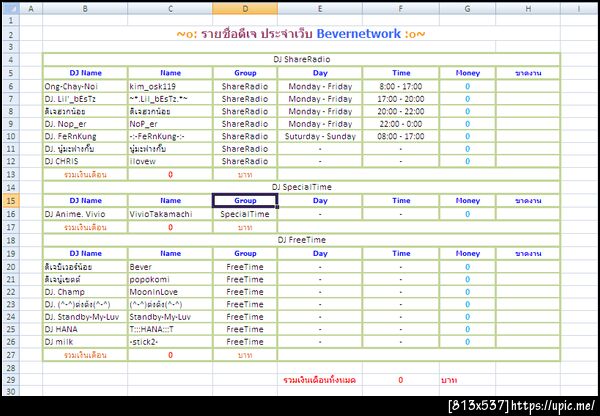Select the 'DJ. Lil'_bEsTz' cell
The height and width of the screenshot is (416, 600).
(85, 99)
